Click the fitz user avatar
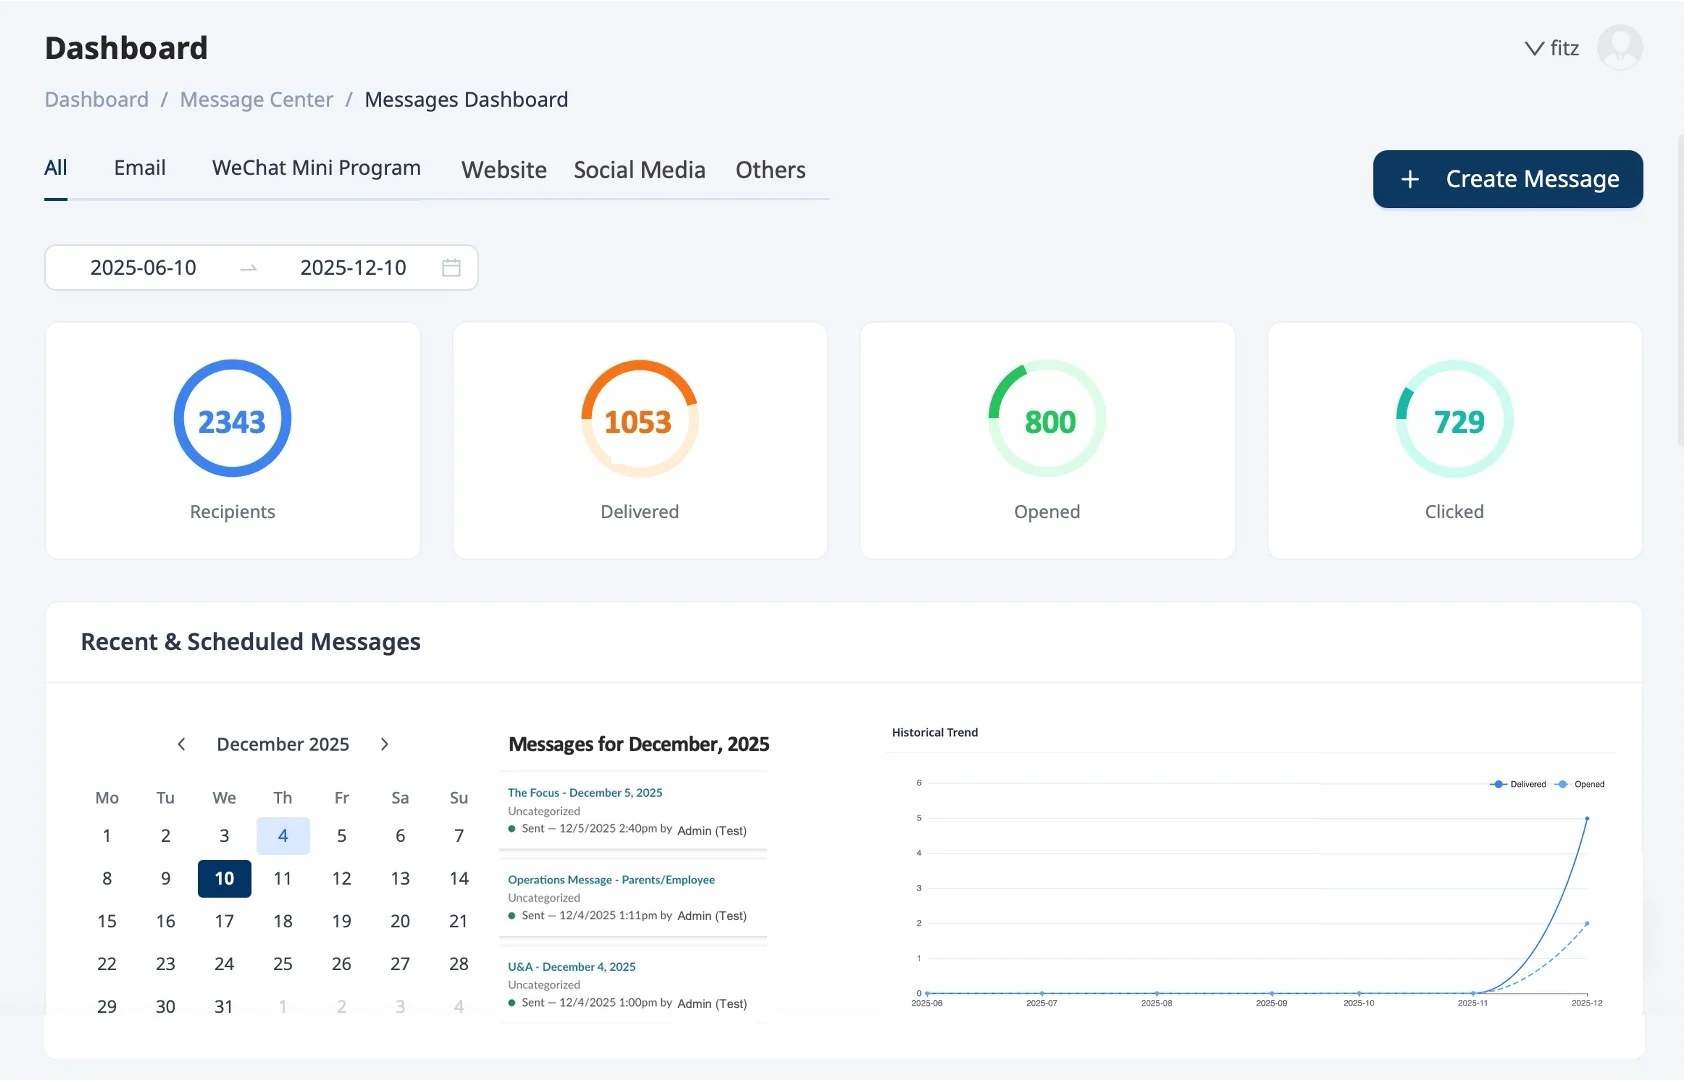The height and width of the screenshot is (1082, 1688). (1619, 48)
